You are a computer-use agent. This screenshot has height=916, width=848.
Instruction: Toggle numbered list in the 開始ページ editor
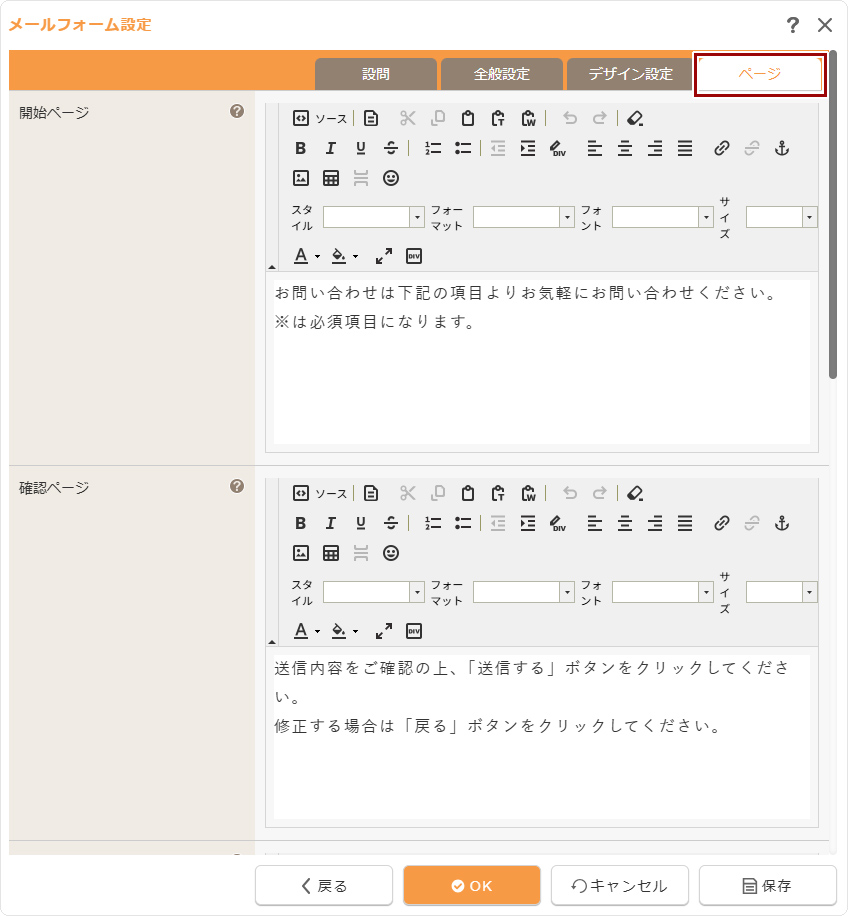point(433,148)
